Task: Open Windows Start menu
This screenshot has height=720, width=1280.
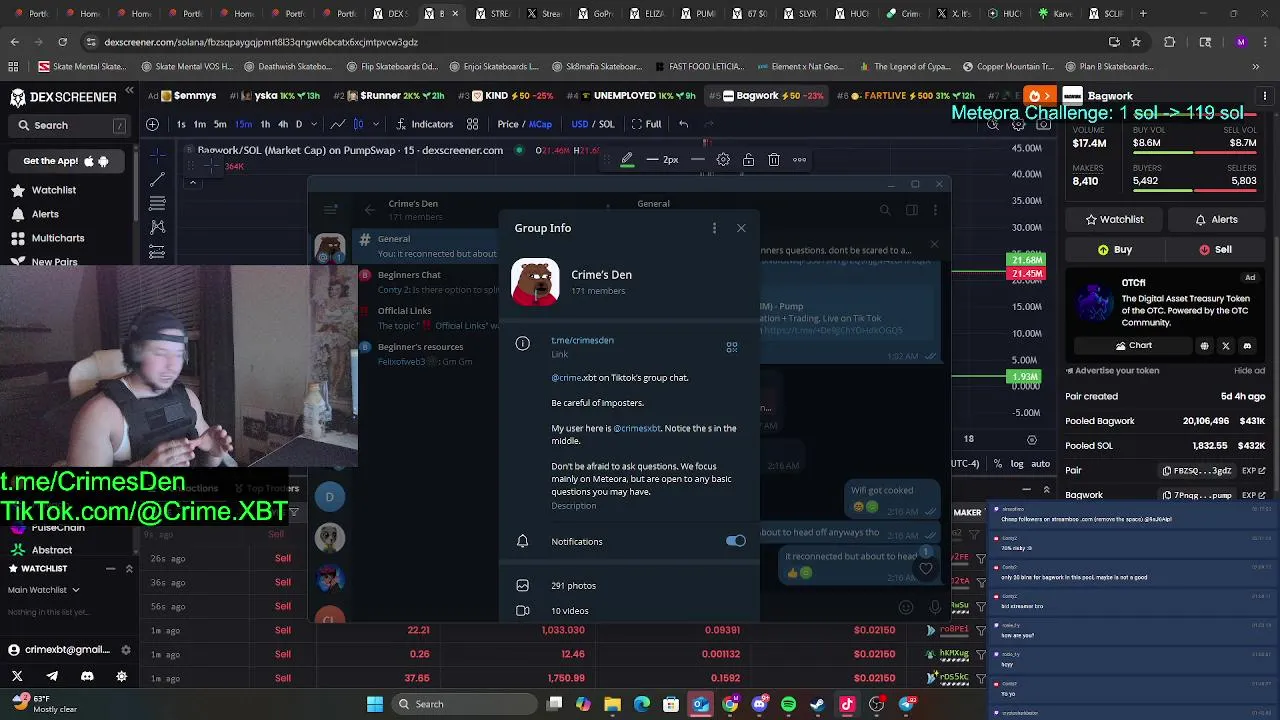Action: (x=375, y=704)
